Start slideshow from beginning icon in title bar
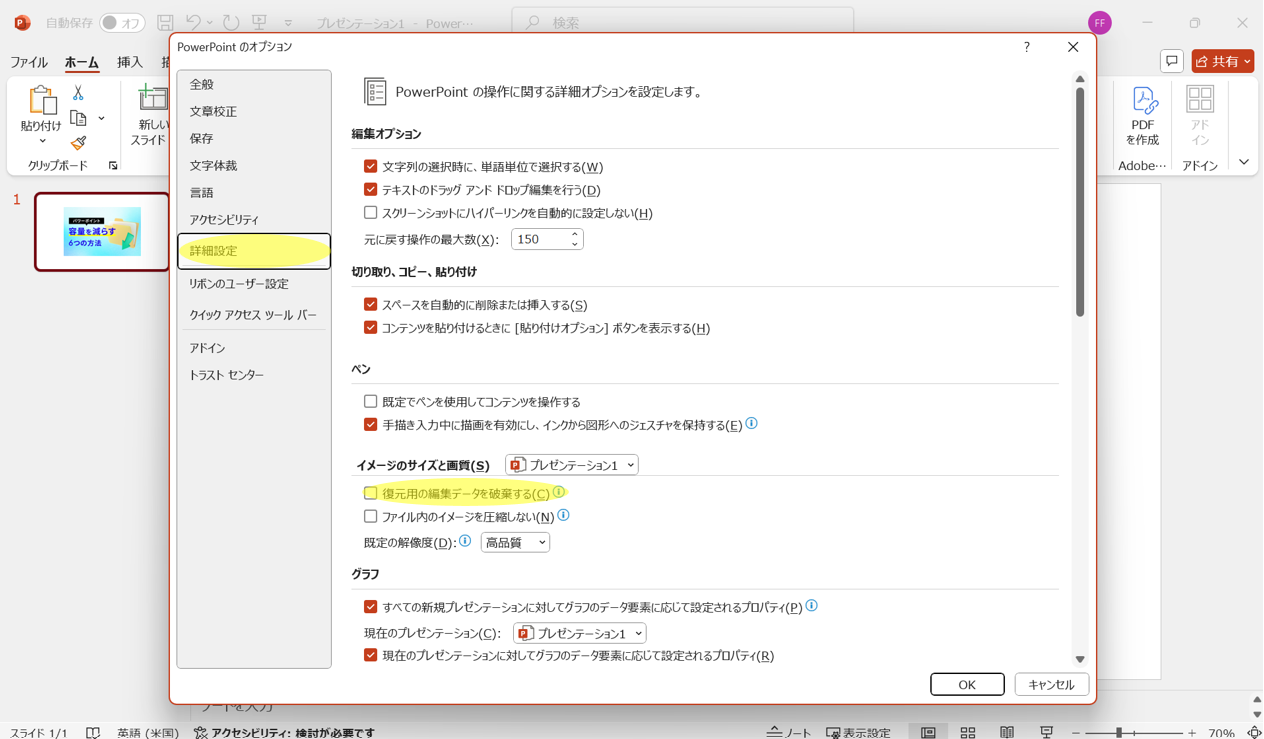1264x739 pixels. pos(259,22)
